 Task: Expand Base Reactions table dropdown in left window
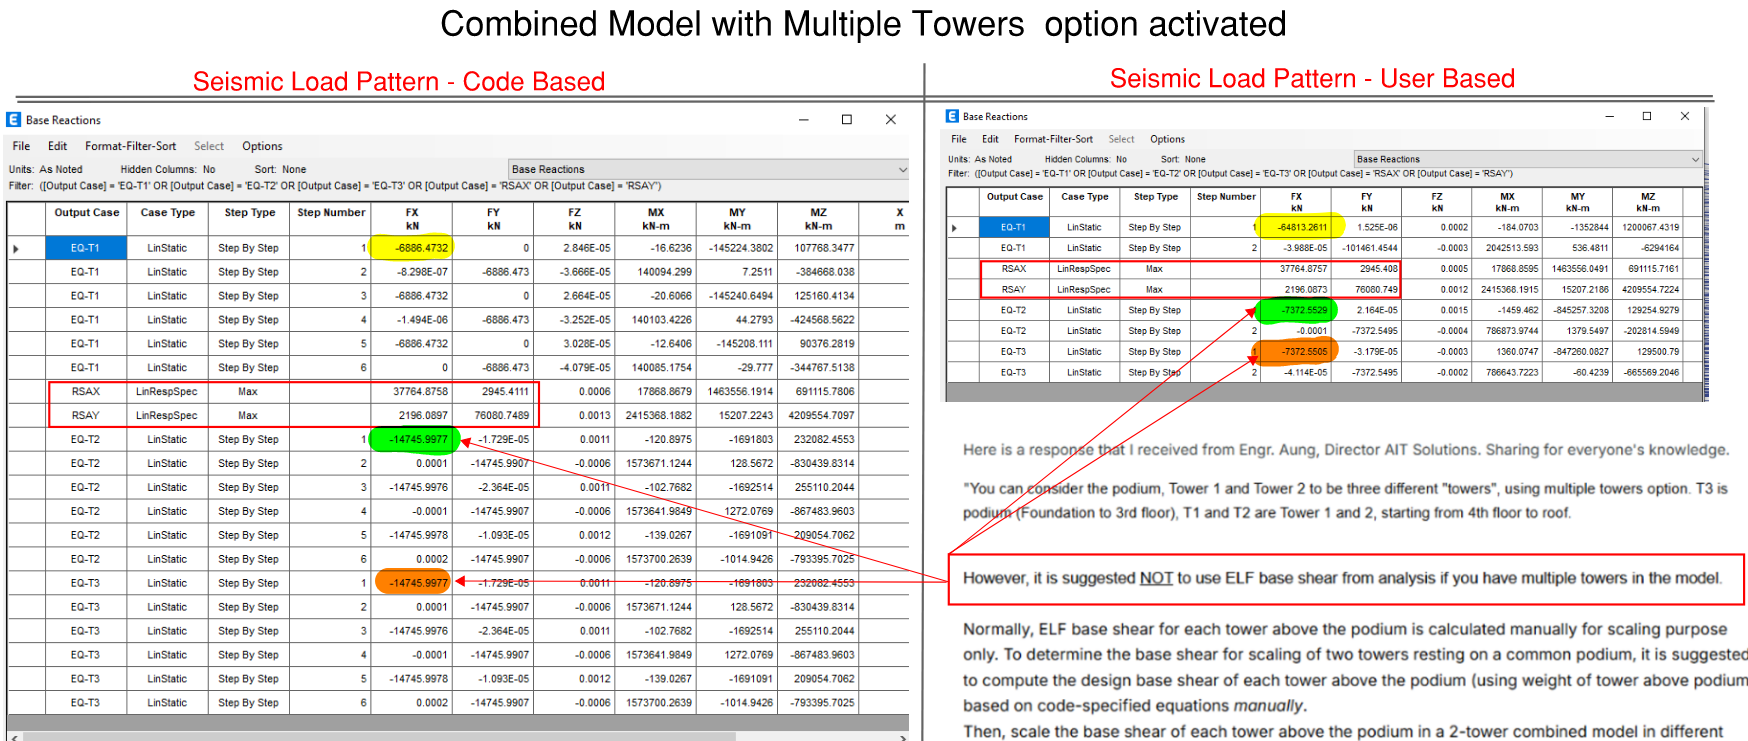coord(902,169)
